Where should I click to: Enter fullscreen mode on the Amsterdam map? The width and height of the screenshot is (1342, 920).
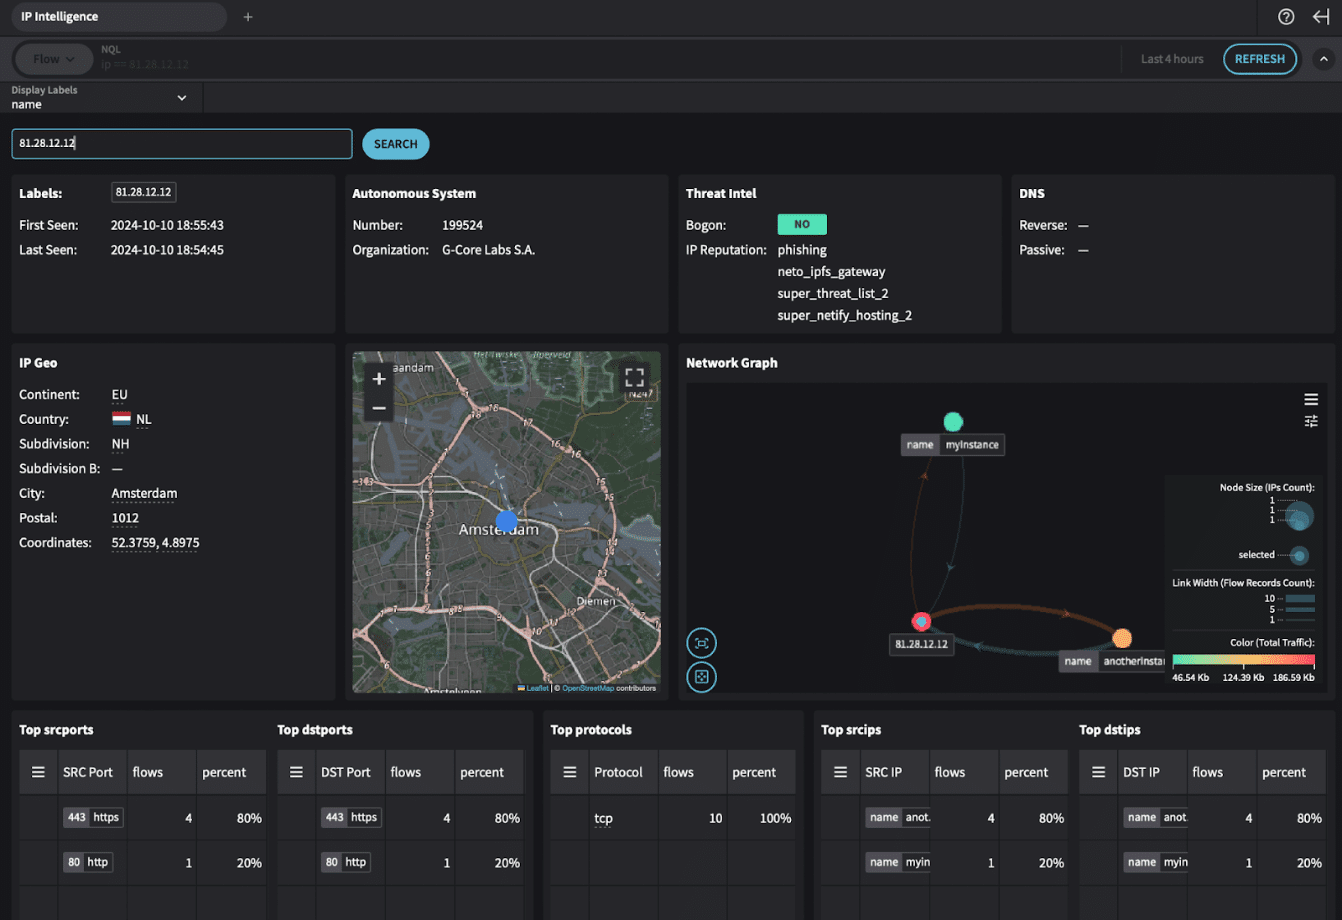tap(635, 377)
